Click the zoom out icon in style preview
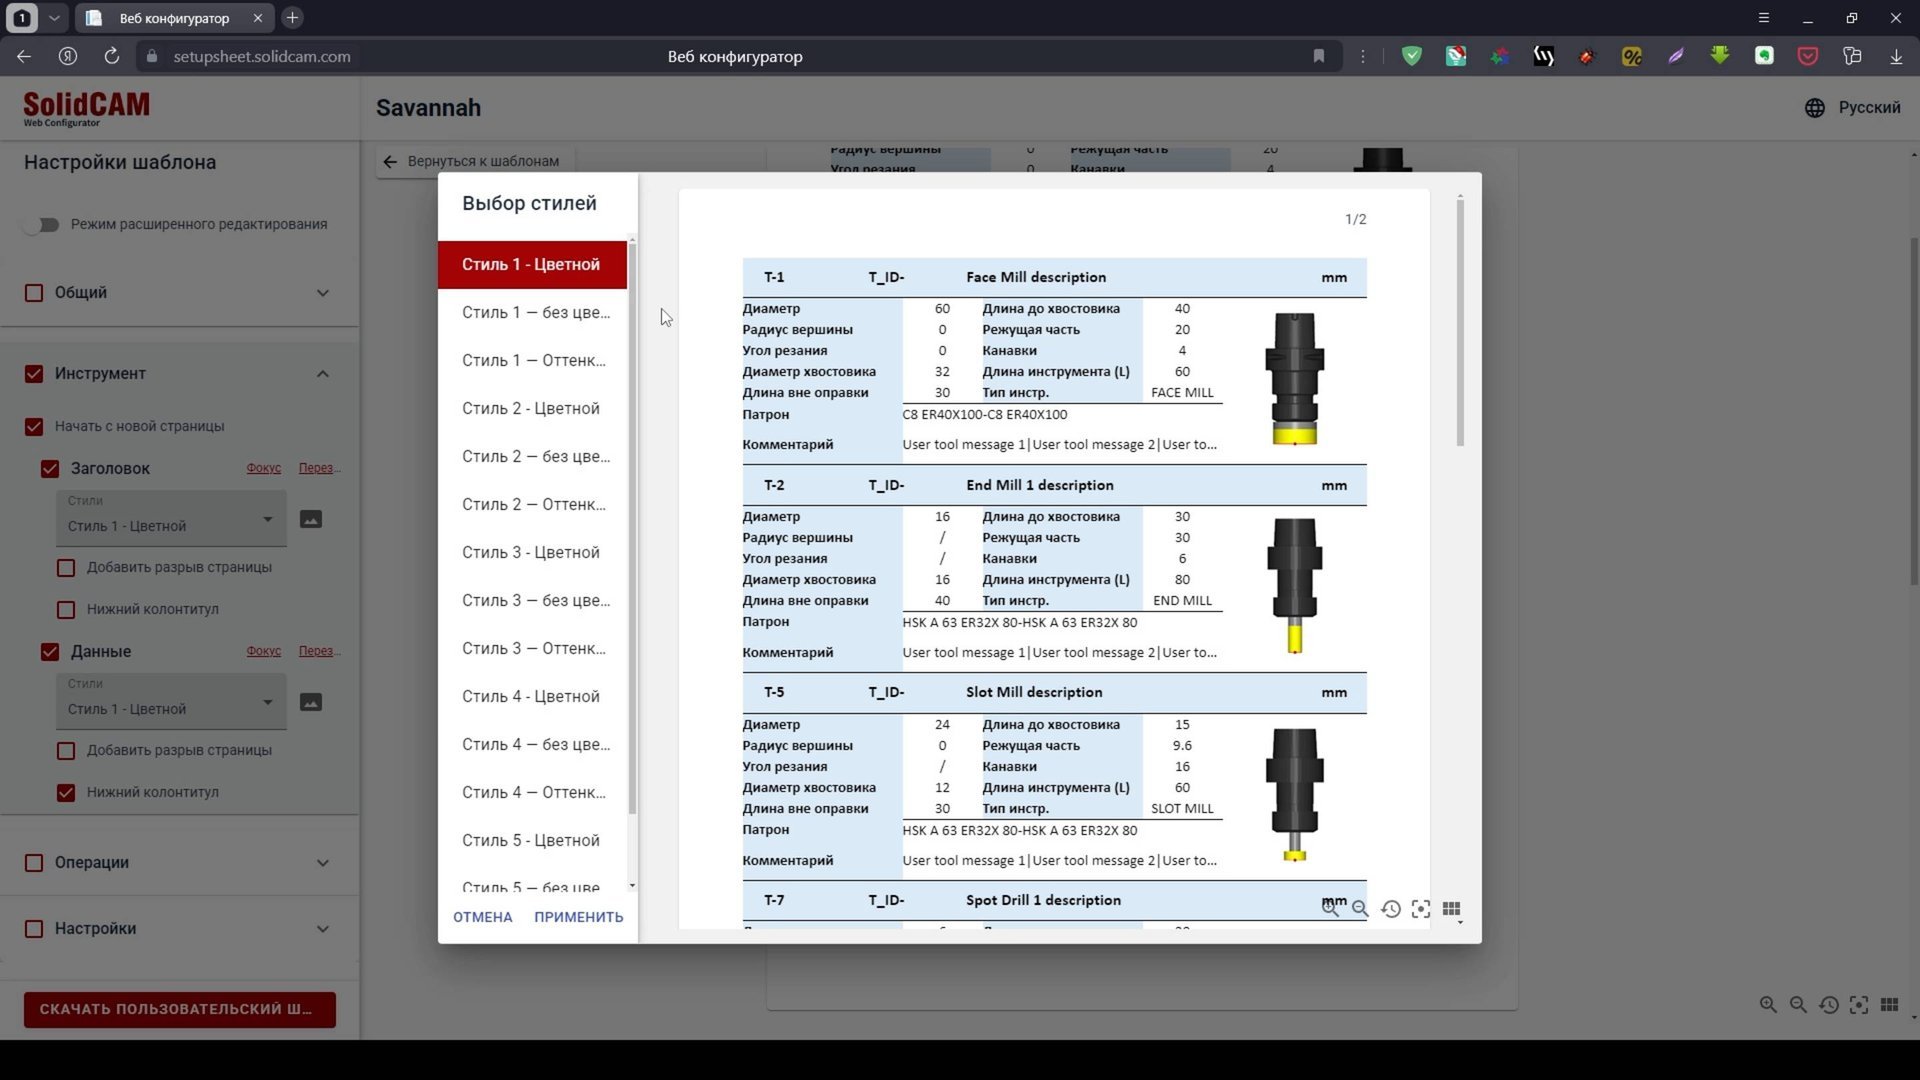The height and width of the screenshot is (1080, 1920). point(1360,909)
